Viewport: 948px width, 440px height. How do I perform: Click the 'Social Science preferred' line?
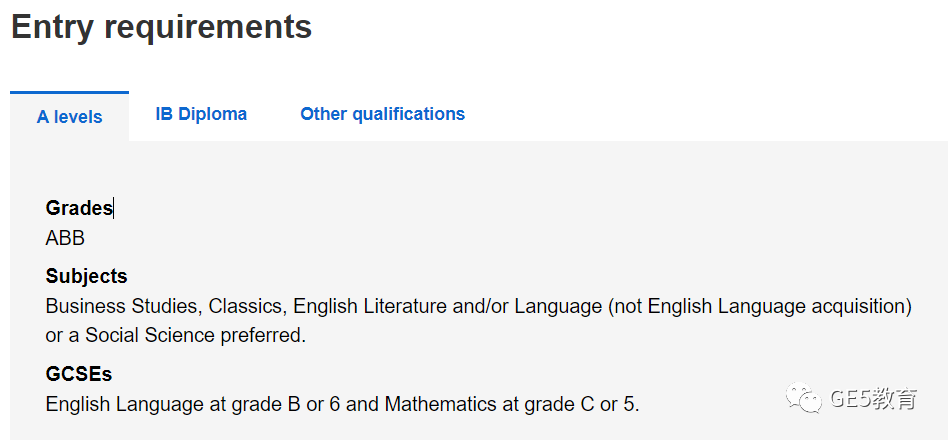[176, 335]
